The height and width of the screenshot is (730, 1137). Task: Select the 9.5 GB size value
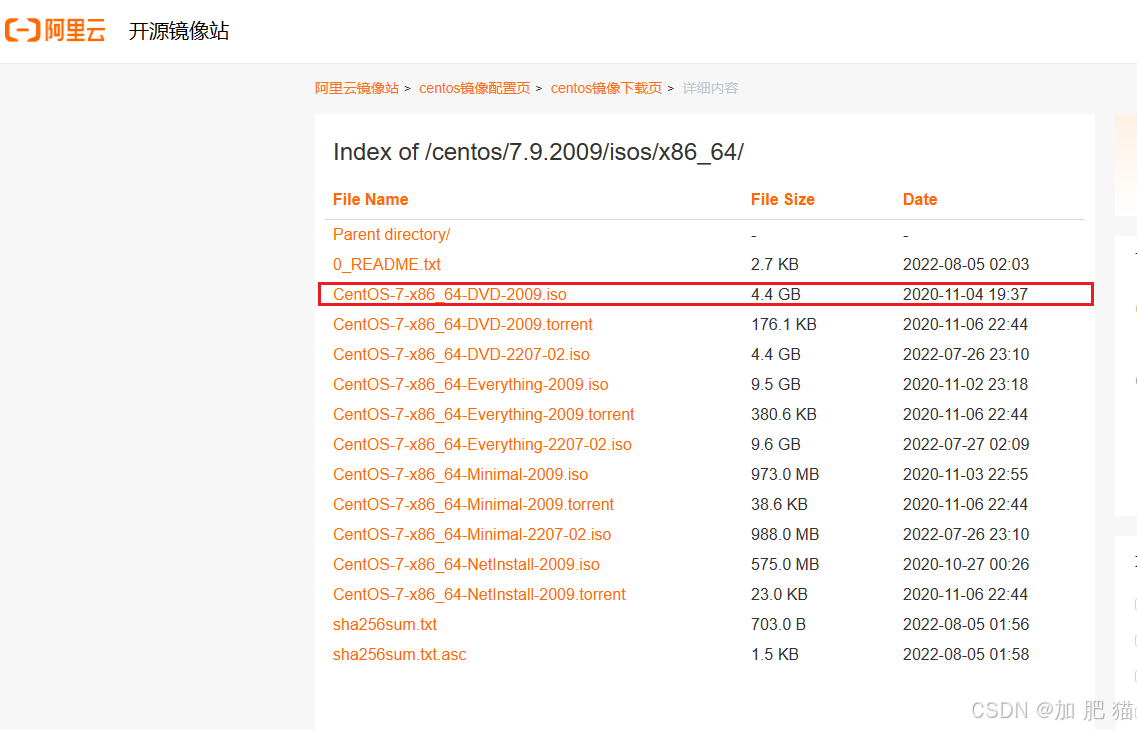pos(776,385)
